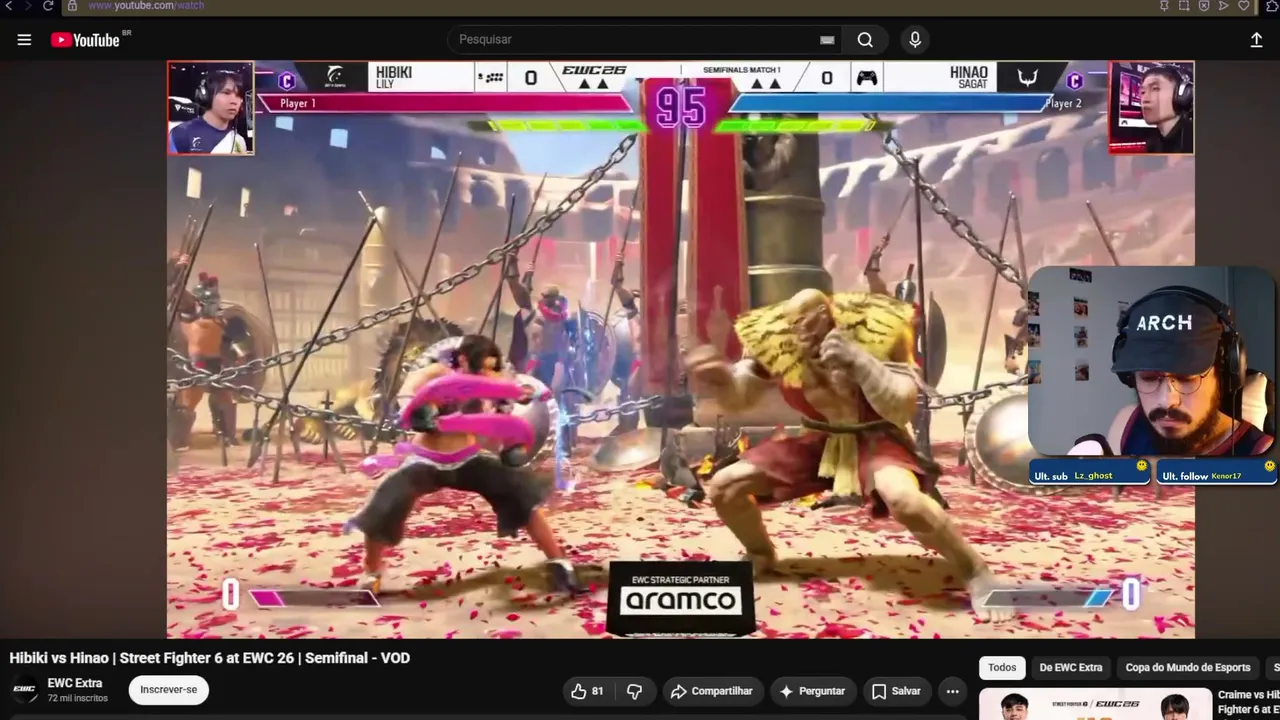
Task: Subscribe with the Inscrever-se button
Action: [x=168, y=690]
